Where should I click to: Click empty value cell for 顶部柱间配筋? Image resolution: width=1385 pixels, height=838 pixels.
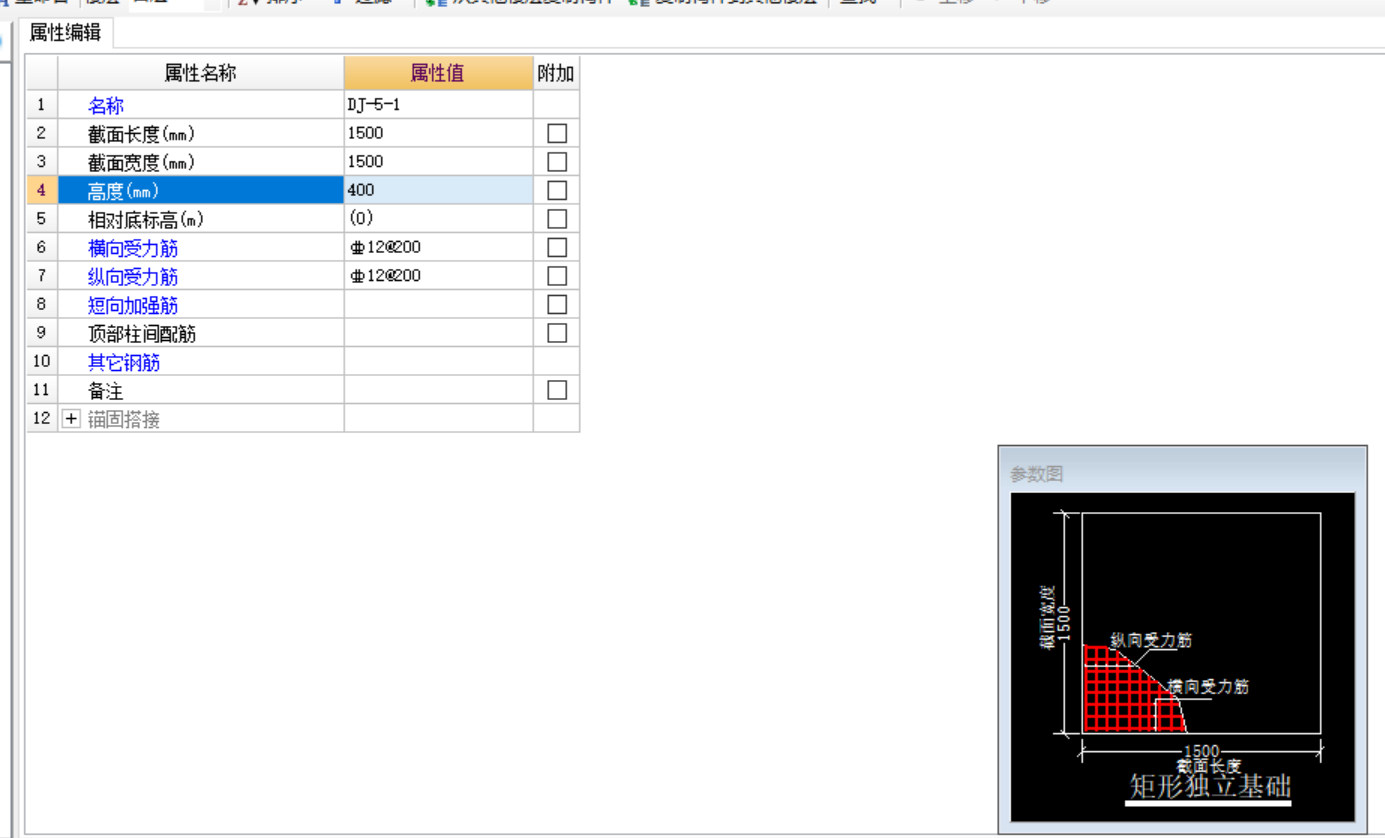438,333
